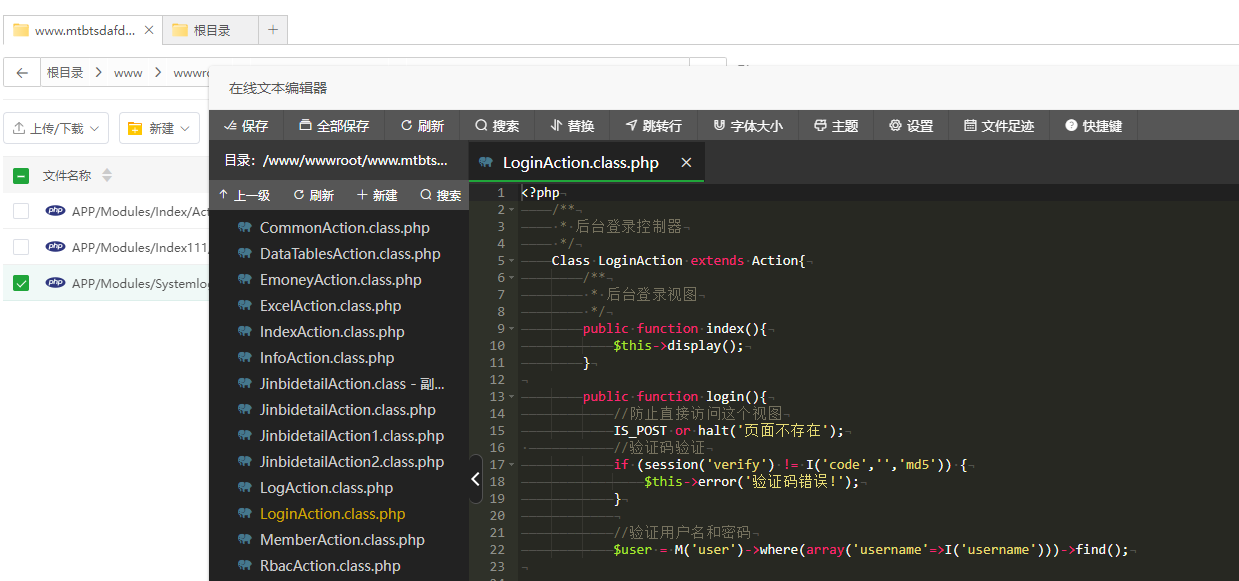Viewport: 1239px width, 581px height.
Task: Check the APP/Modules/Index111 file checkbox
Action: pos(21,247)
